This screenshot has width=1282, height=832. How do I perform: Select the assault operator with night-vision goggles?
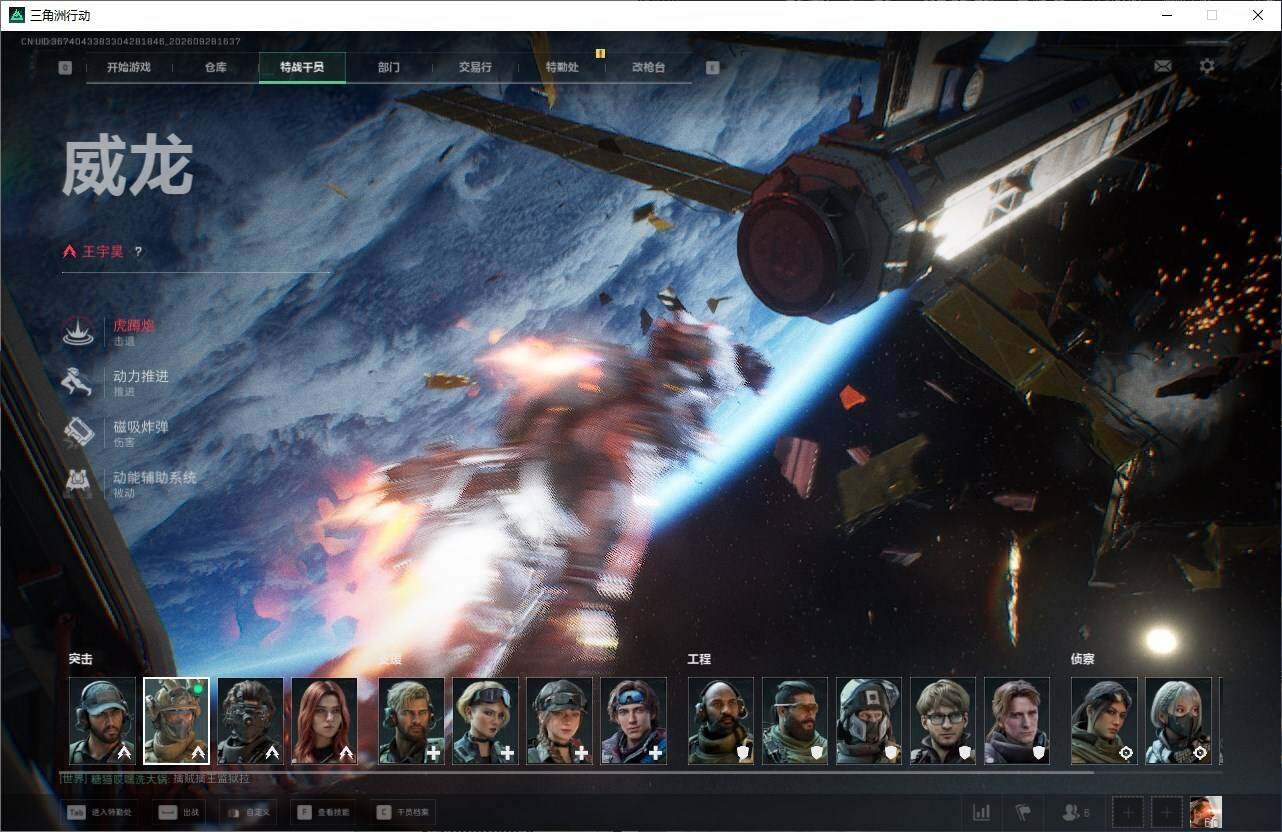click(250, 721)
